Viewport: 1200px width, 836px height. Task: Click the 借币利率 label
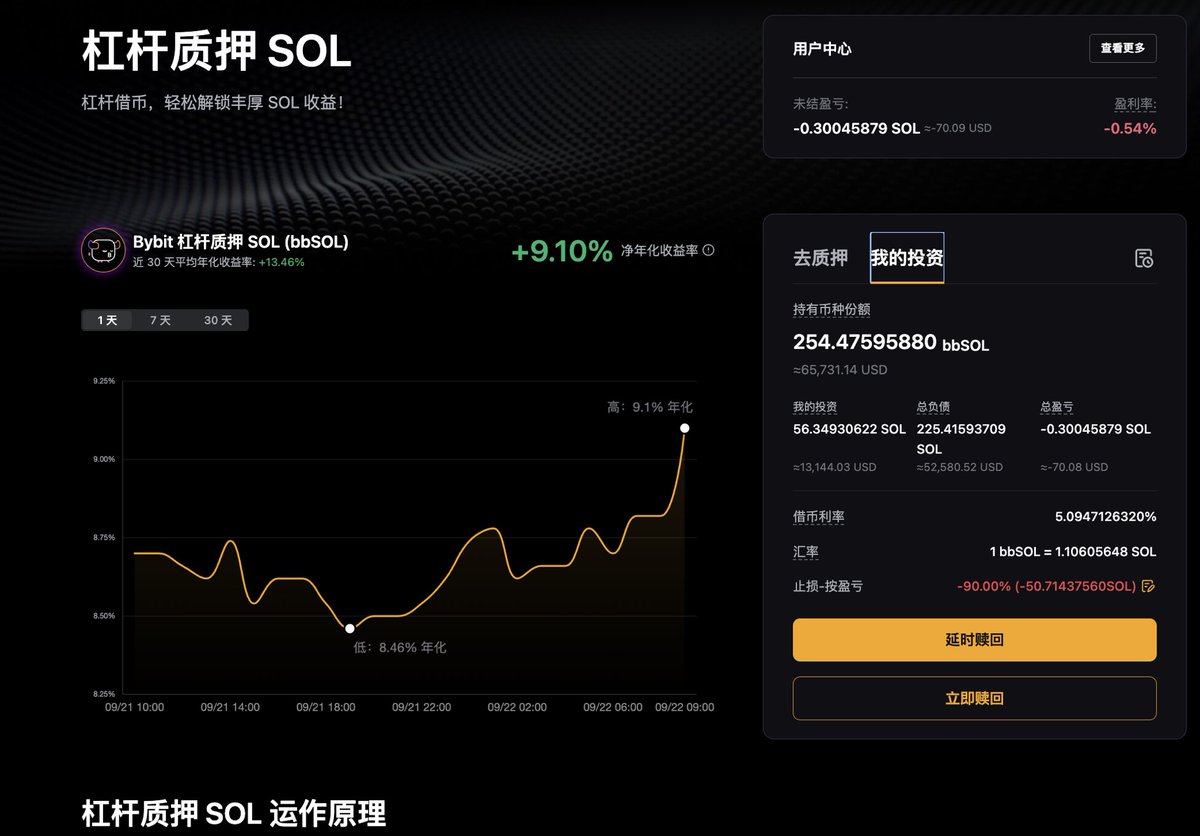(819, 517)
